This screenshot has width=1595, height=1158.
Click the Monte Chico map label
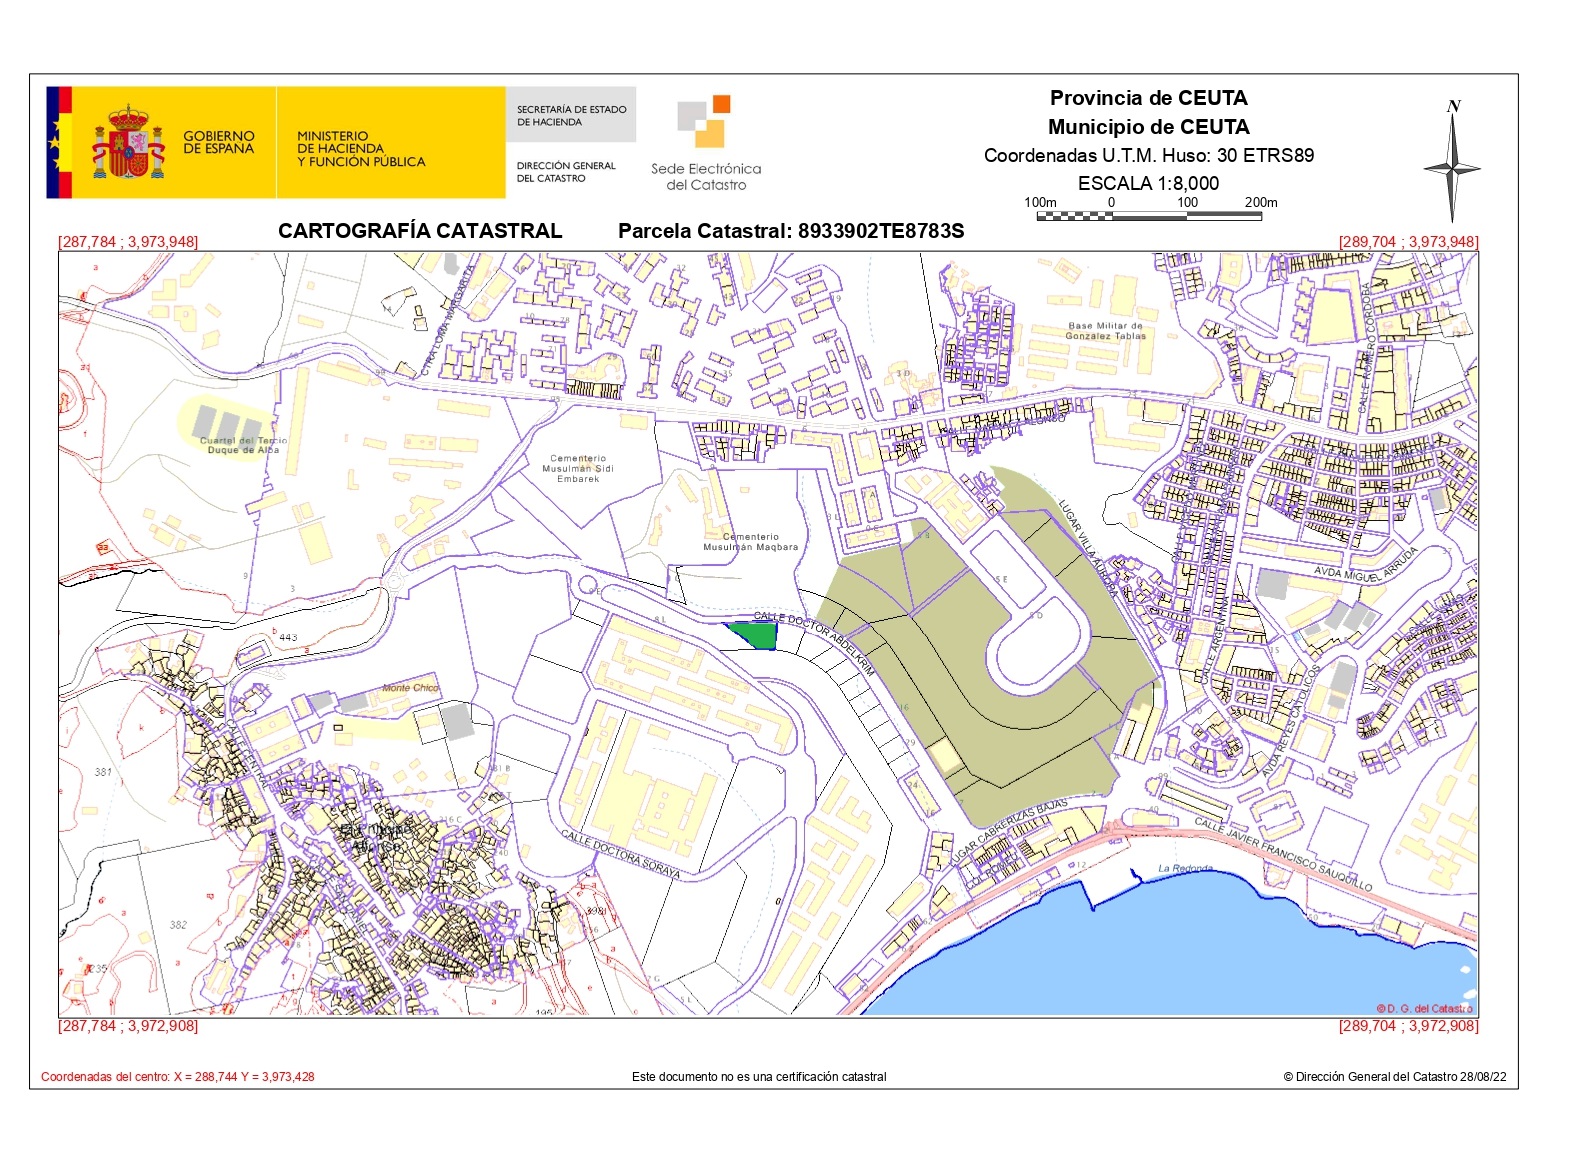click(x=410, y=688)
